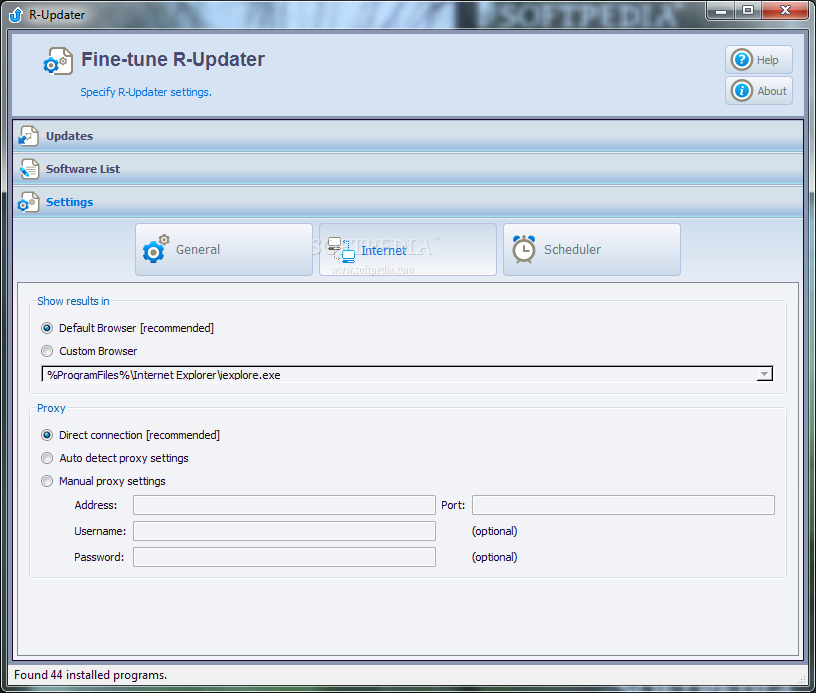Select Manual proxy settings radio button
816x693 pixels.
tap(47, 481)
